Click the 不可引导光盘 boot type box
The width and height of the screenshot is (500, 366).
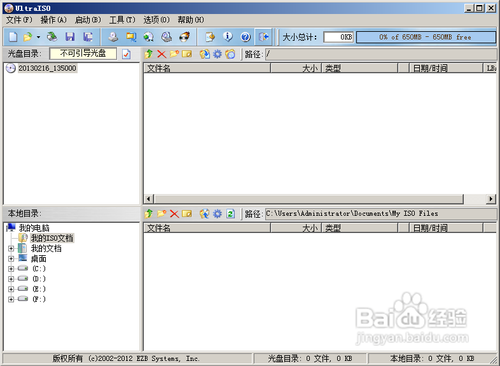coord(83,53)
